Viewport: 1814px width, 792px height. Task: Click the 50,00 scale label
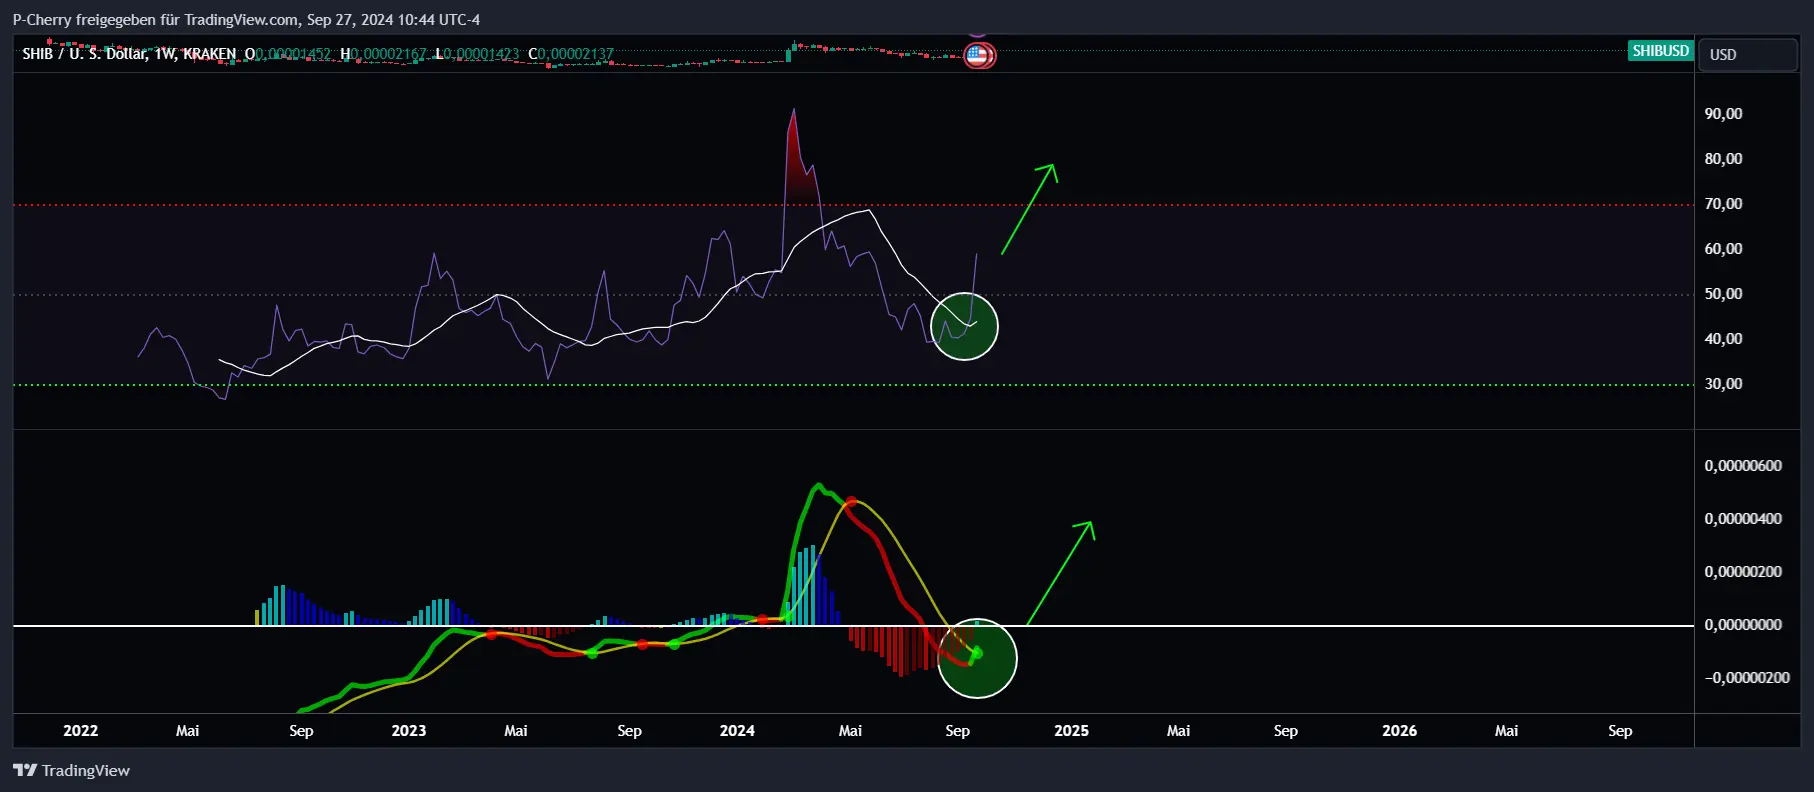1723,294
